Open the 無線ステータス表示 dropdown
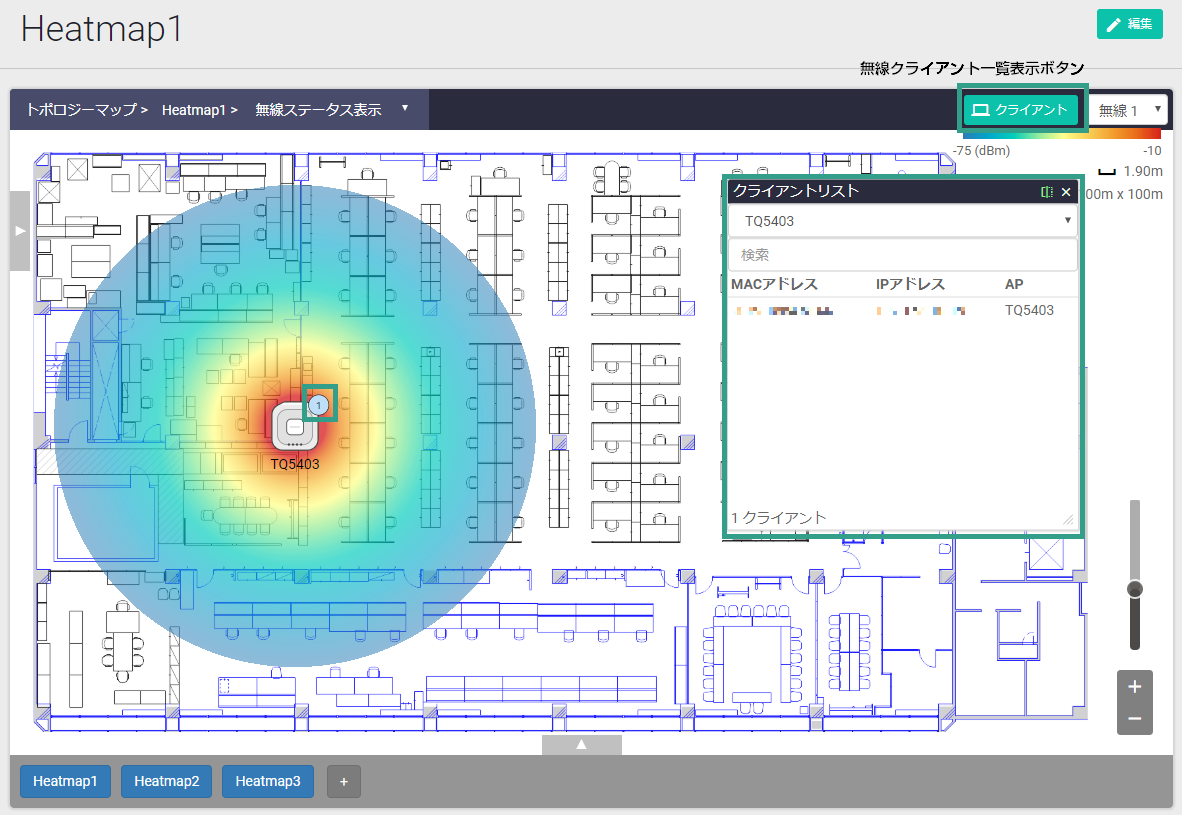The width and height of the screenshot is (1182, 815). 331,110
